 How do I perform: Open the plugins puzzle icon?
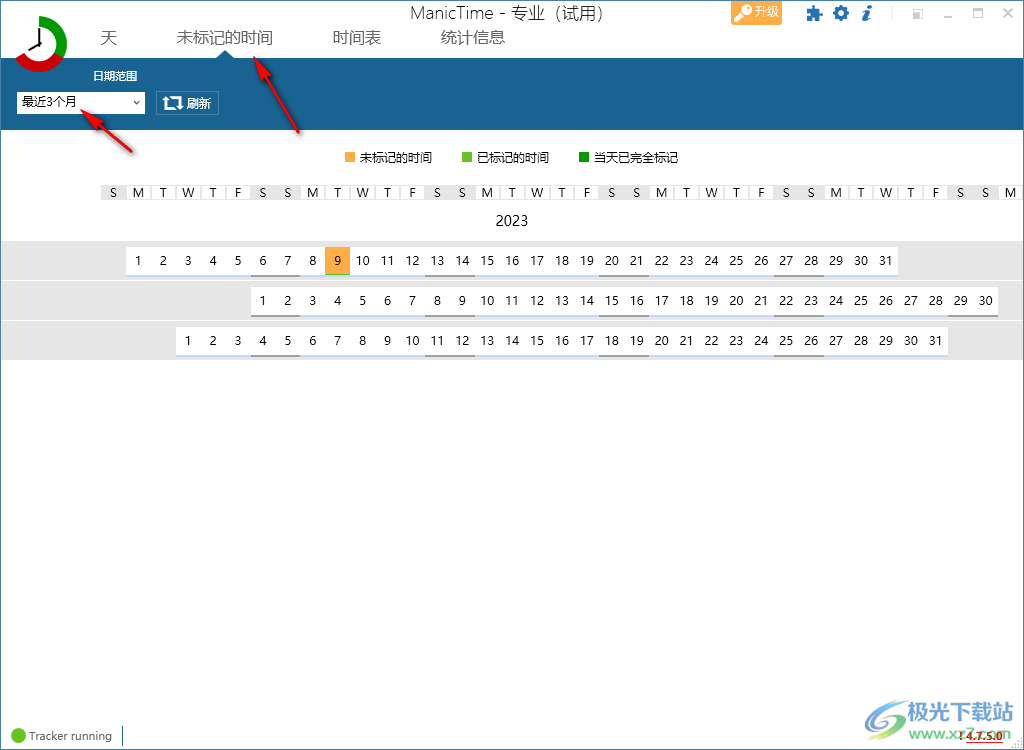814,13
